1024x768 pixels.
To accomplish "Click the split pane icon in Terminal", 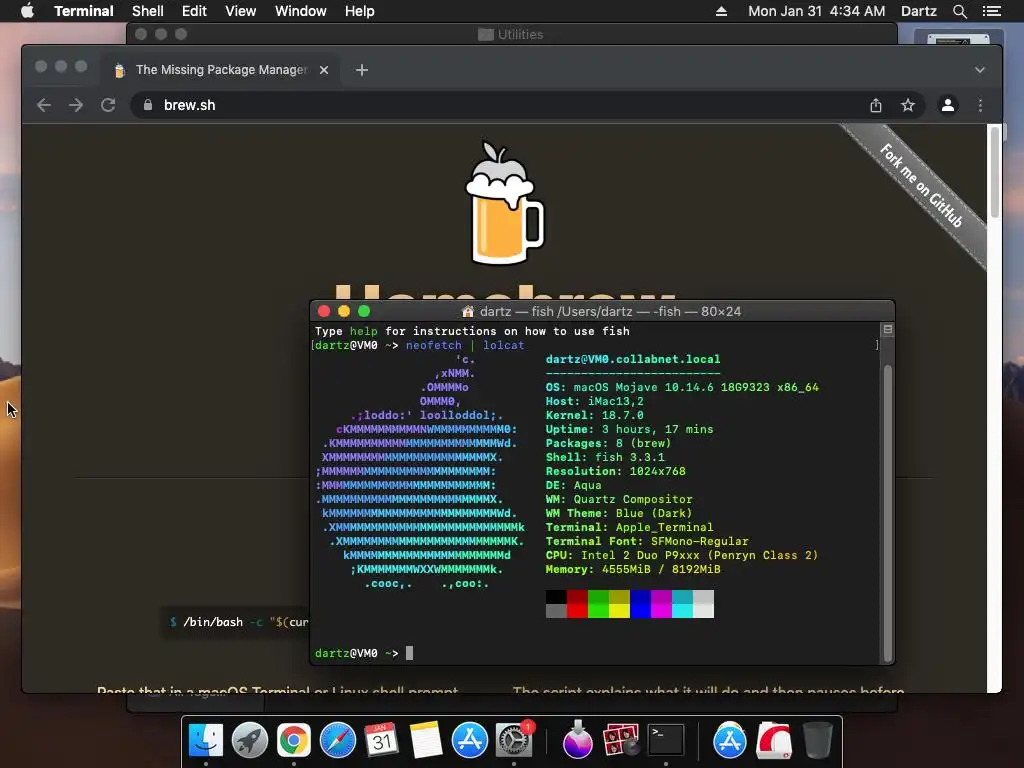I will point(888,329).
